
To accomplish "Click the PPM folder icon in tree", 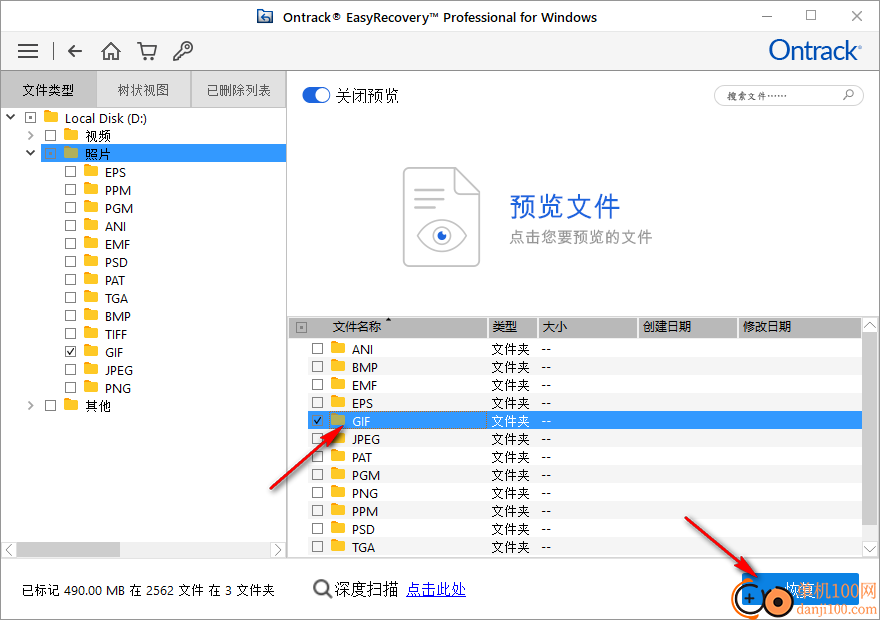I will point(91,189).
